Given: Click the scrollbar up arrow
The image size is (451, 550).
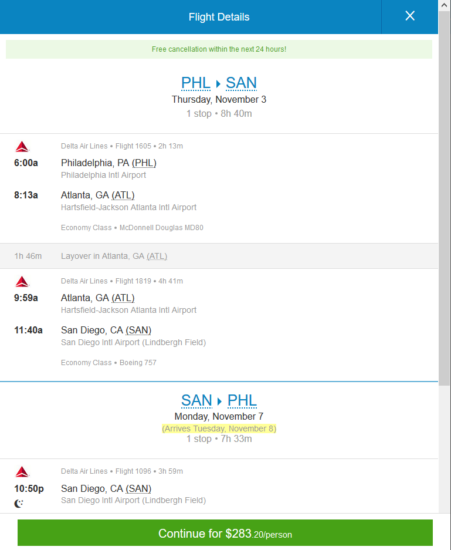Looking at the screenshot, I should tap(444, 5).
